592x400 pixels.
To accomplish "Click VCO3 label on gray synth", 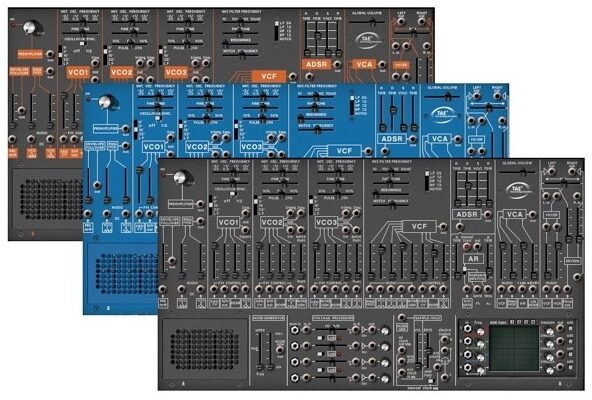I will 326,222.
